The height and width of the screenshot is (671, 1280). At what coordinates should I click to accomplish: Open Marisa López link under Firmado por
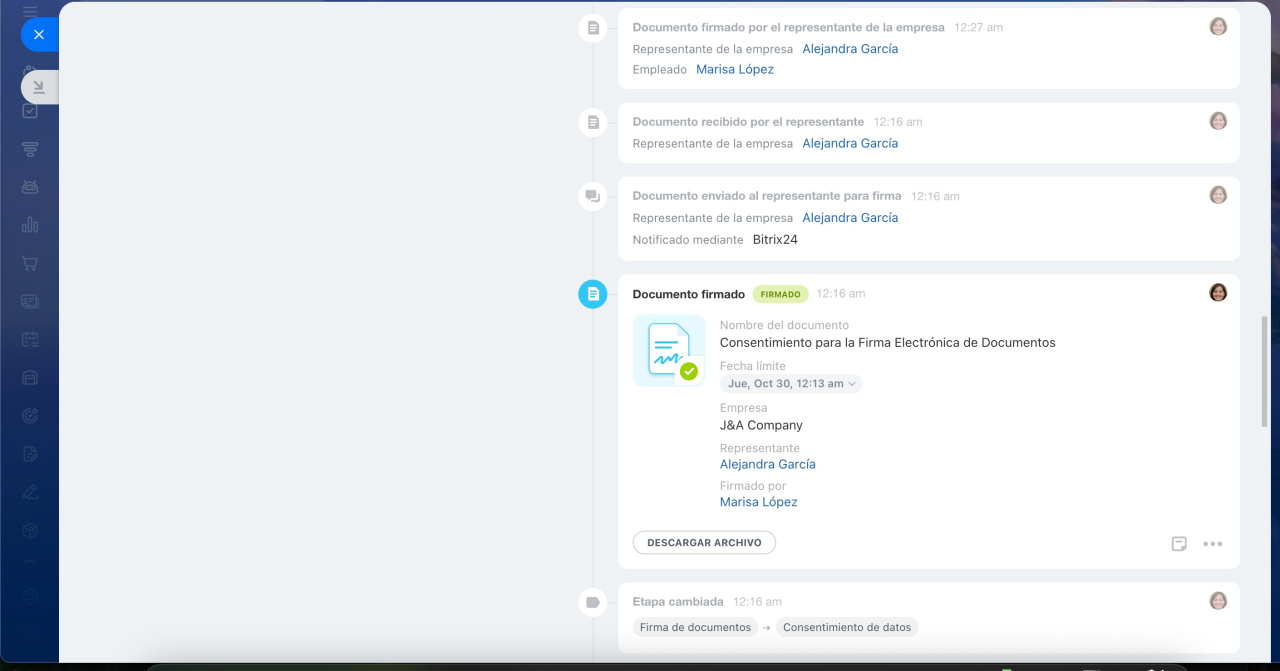(759, 502)
